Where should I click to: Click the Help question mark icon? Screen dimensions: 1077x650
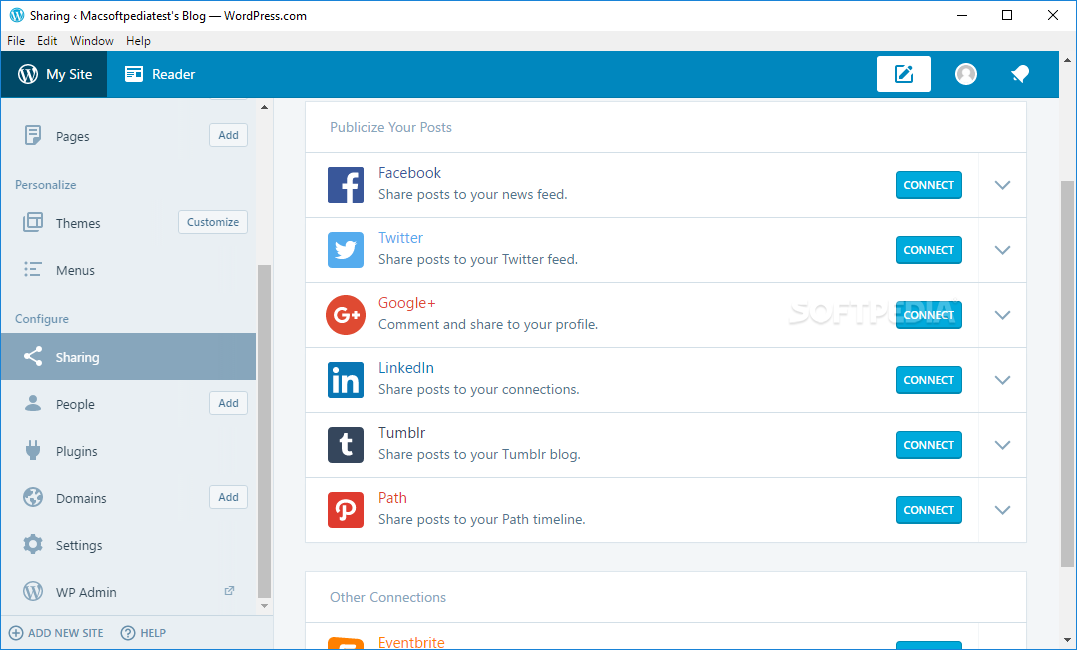[x=128, y=633]
